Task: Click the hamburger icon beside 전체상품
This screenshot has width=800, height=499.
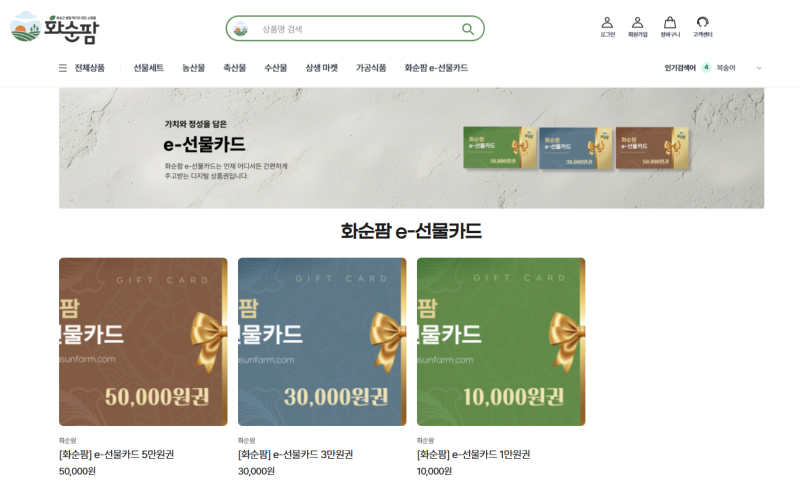Action: pos(63,68)
